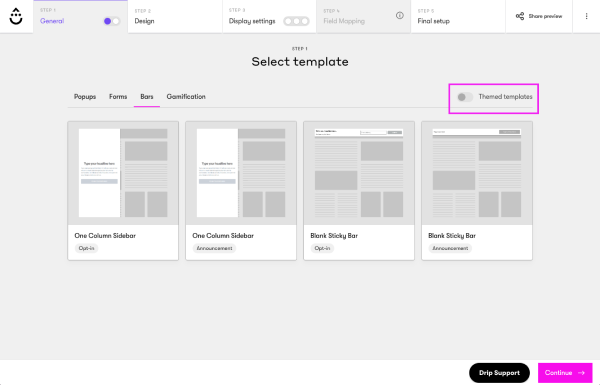600x385 pixels.
Task: Choose Blank Sticky Bar Opt-in template
Action: tap(359, 191)
